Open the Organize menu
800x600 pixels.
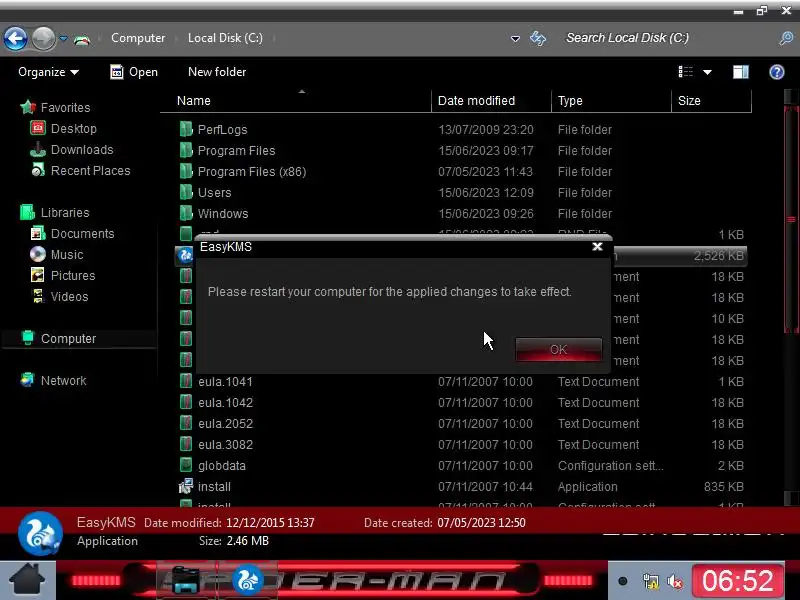tap(48, 72)
